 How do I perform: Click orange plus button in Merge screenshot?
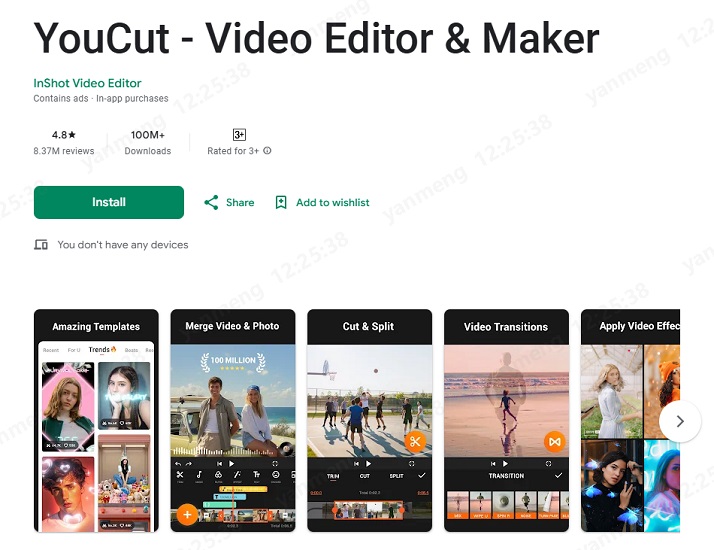point(187,514)
